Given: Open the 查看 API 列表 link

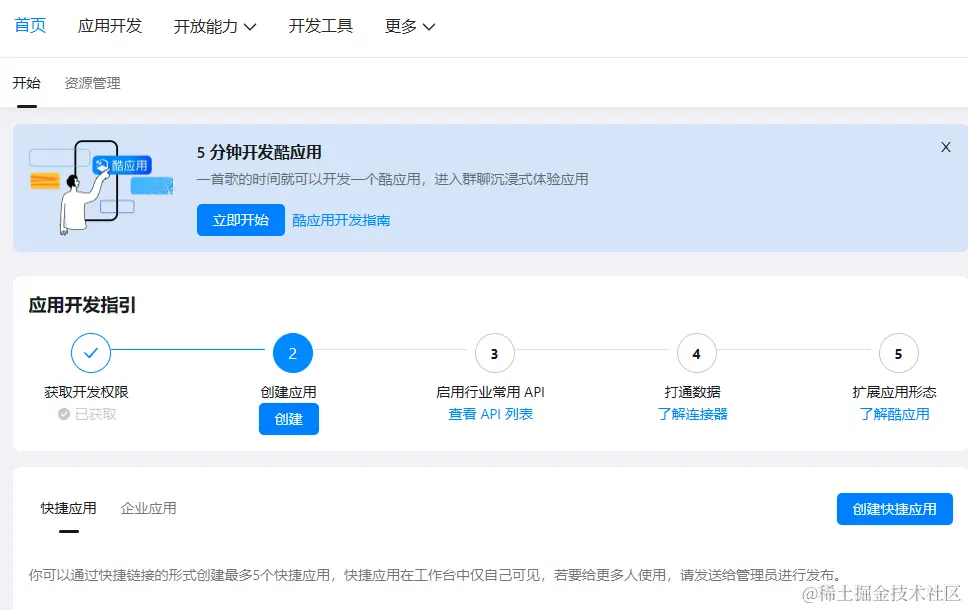Looking at the screenshot, I should click(490, 414).
